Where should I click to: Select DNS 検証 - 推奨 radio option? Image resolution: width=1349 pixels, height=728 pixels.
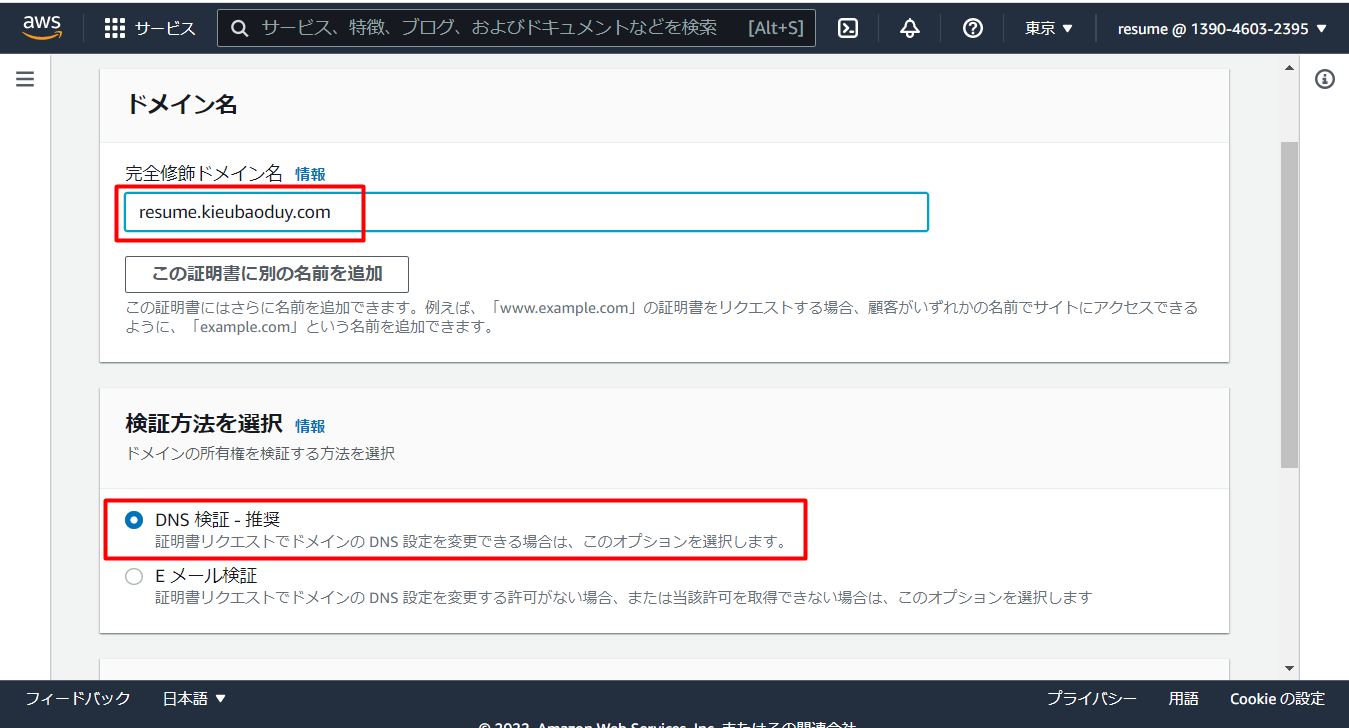click(x=134, y=520)
